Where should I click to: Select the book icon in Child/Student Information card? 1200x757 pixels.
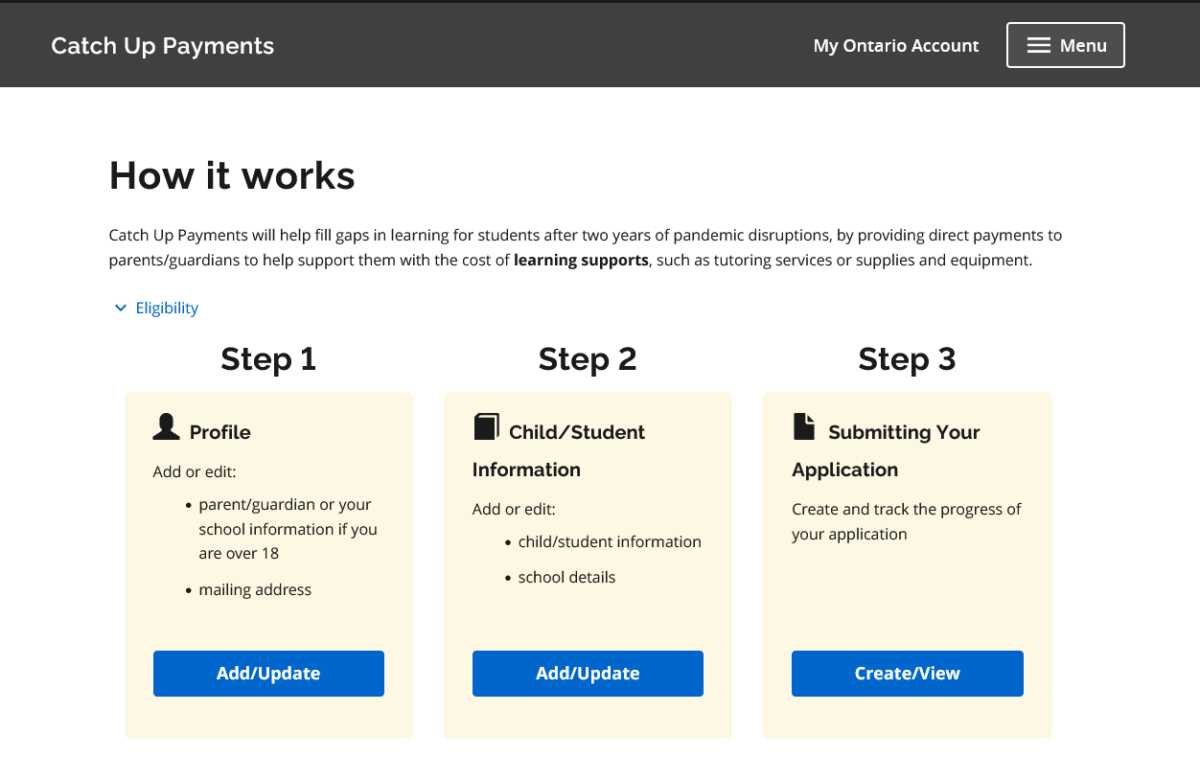click(x=486, y=425)
